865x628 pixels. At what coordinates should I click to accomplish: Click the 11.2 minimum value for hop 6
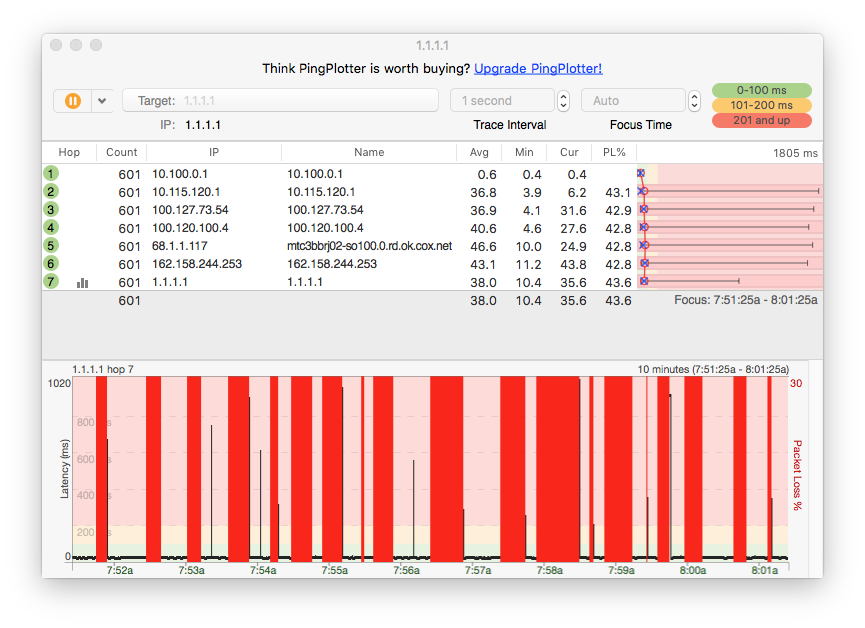[x=528, y=265]
